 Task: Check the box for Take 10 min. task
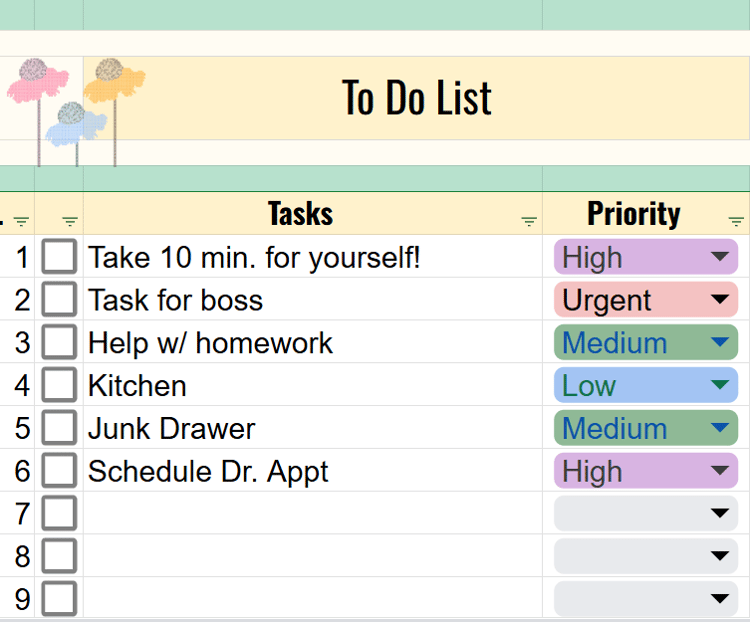coord(60,258)
